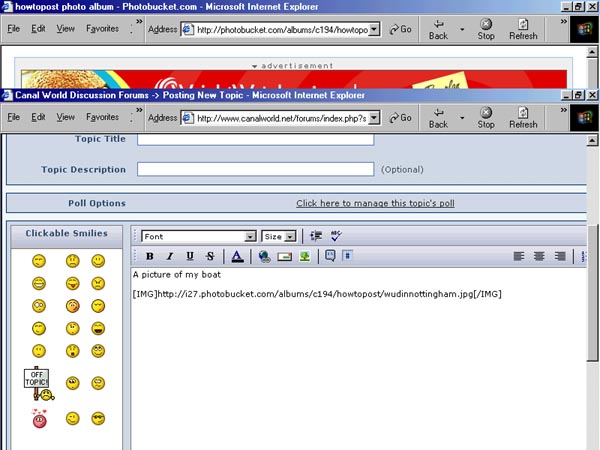Viewport: 600px width, 450px height.
Task: Click the link to manage this topic's poll
Action: pos(375,203)
